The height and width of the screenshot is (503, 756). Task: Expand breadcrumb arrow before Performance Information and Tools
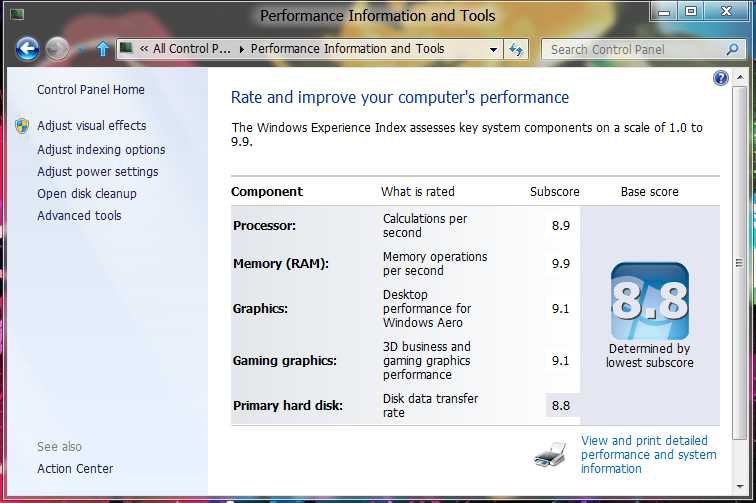click(x=242, y=49)
